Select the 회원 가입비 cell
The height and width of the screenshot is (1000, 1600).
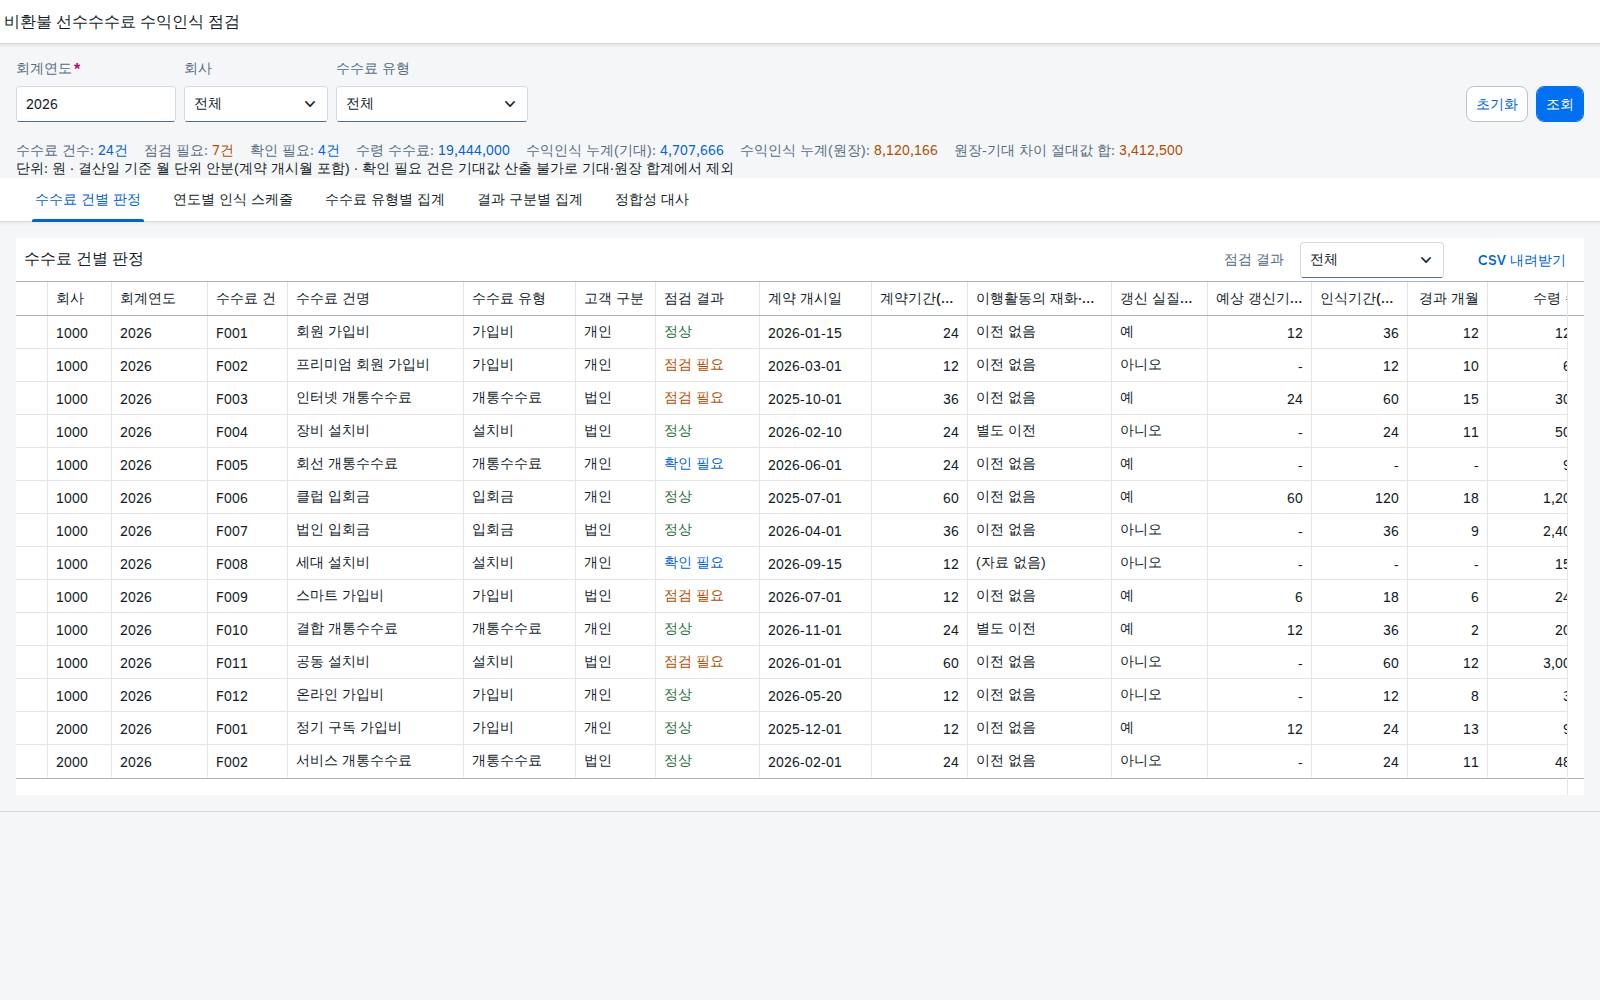click(375, 332)
